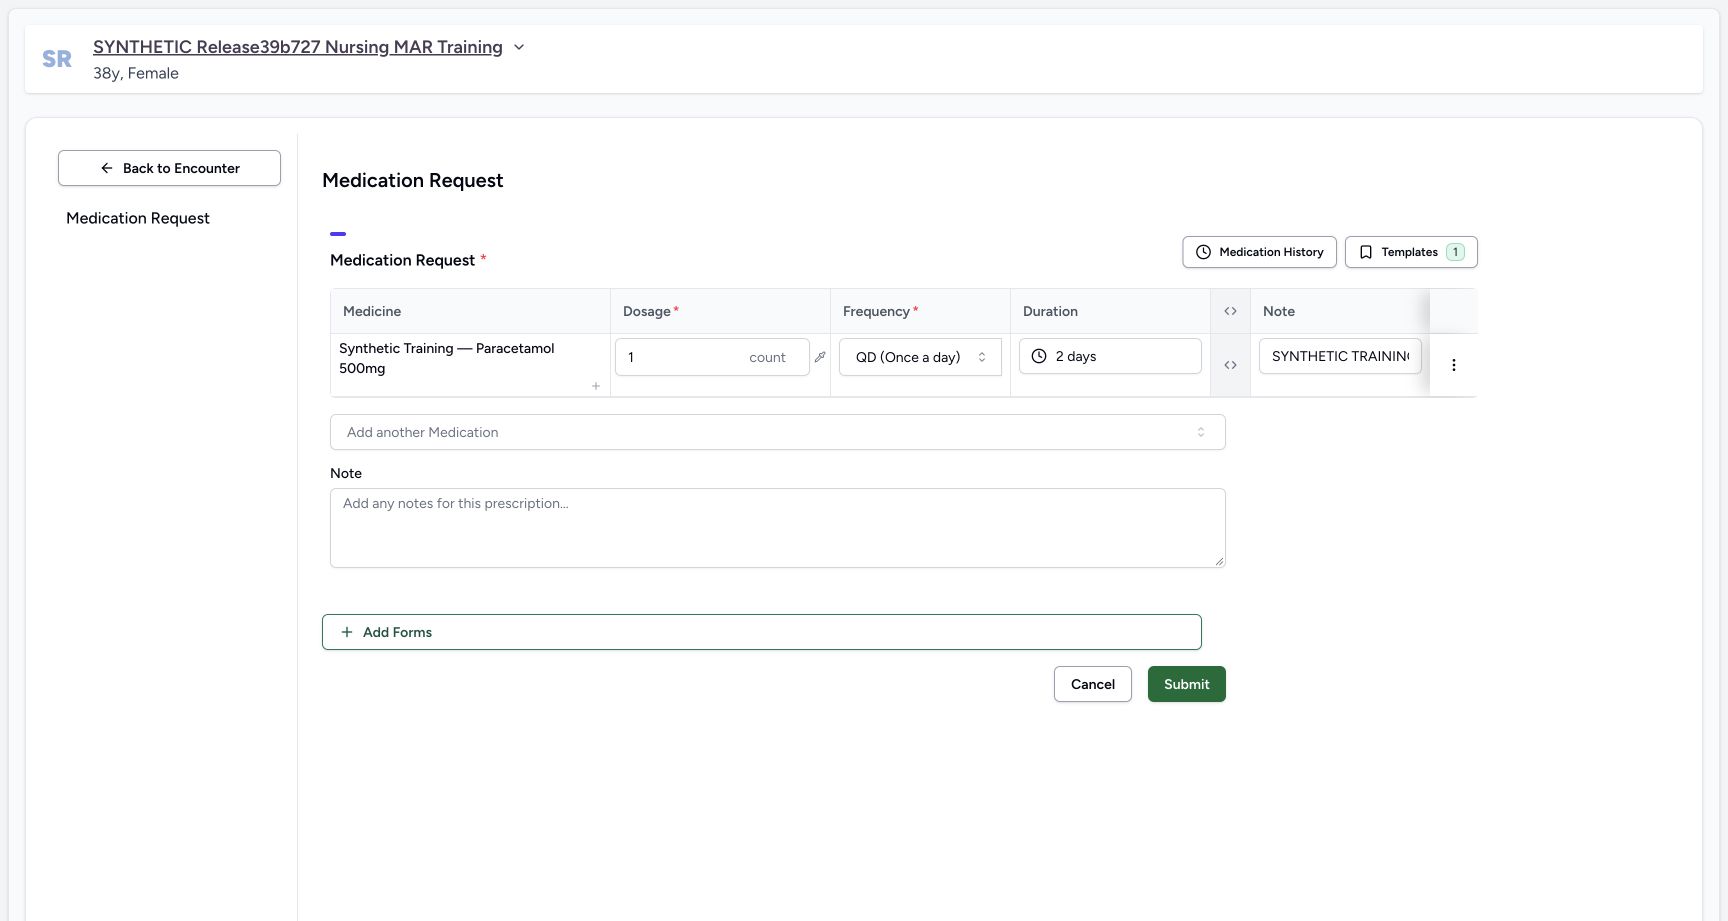
Task: Click plus icon under Paracetamol medicine cell
Action: pyautogui.click(x=596, y=386)
